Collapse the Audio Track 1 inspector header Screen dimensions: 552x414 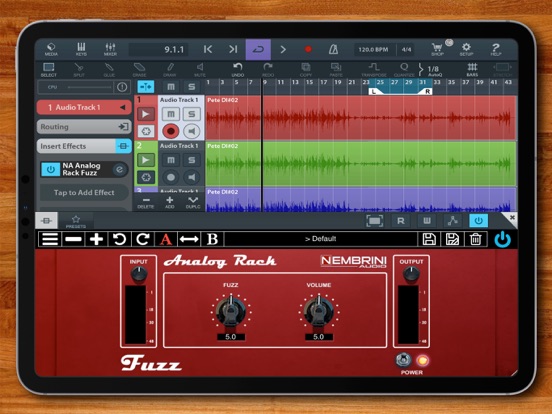pyautogui.click(x=84, y=107)
